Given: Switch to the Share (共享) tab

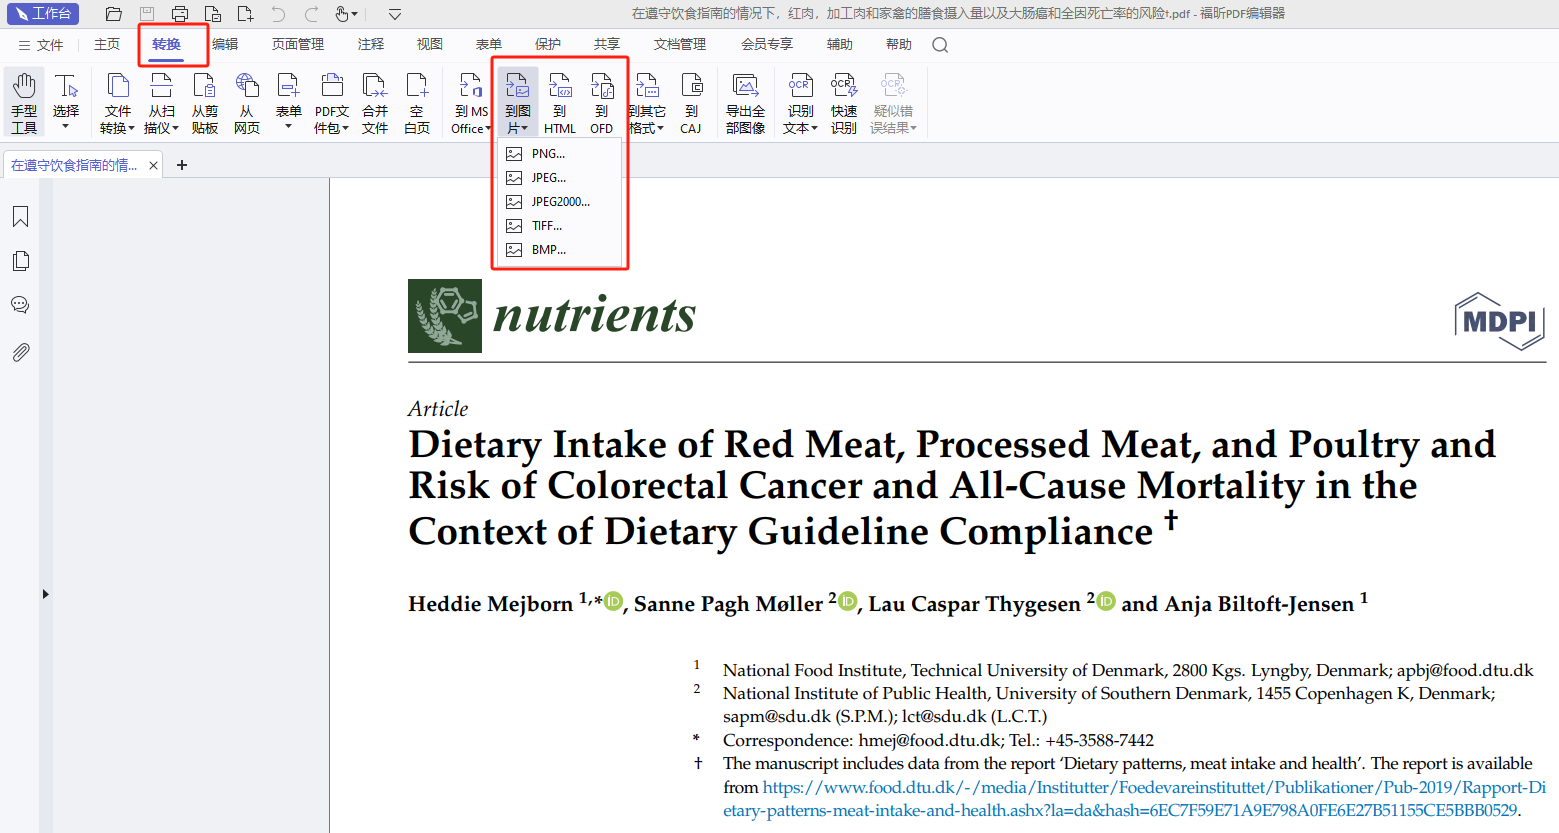Looking at the screenshot, I should [x=607, y=44].
